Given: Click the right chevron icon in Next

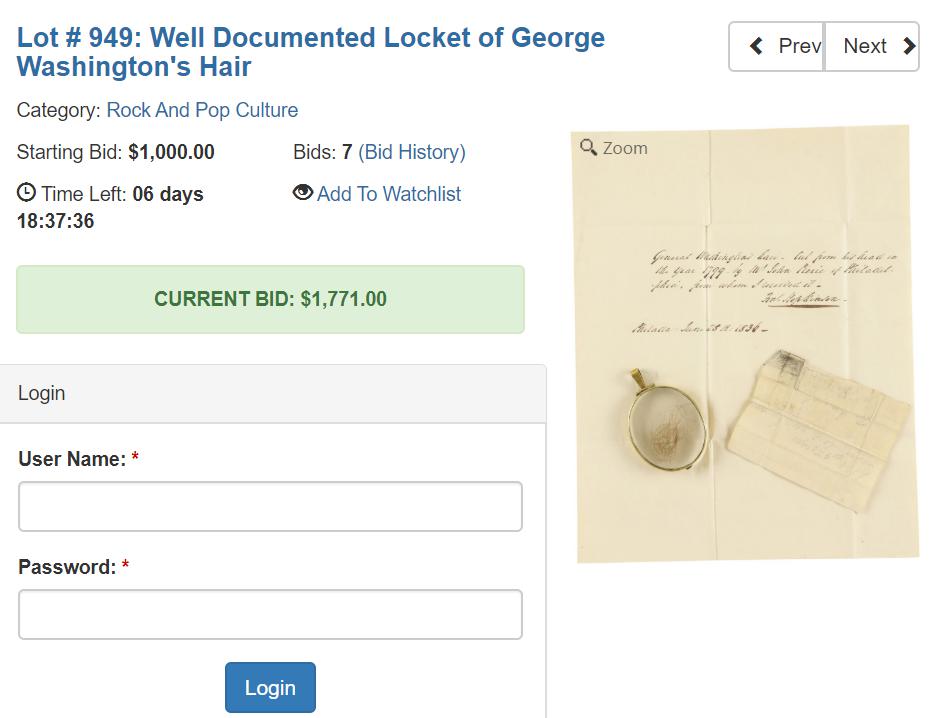Looking at the screenshot, I should [x=908, y=46].
